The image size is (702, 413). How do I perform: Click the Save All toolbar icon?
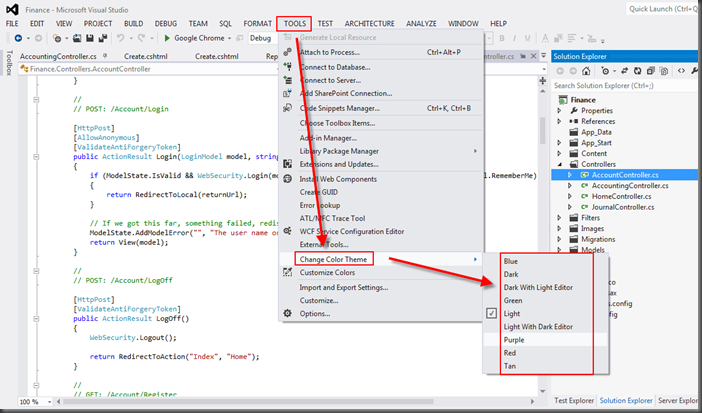pyautogui.click(x=103, y=39)
